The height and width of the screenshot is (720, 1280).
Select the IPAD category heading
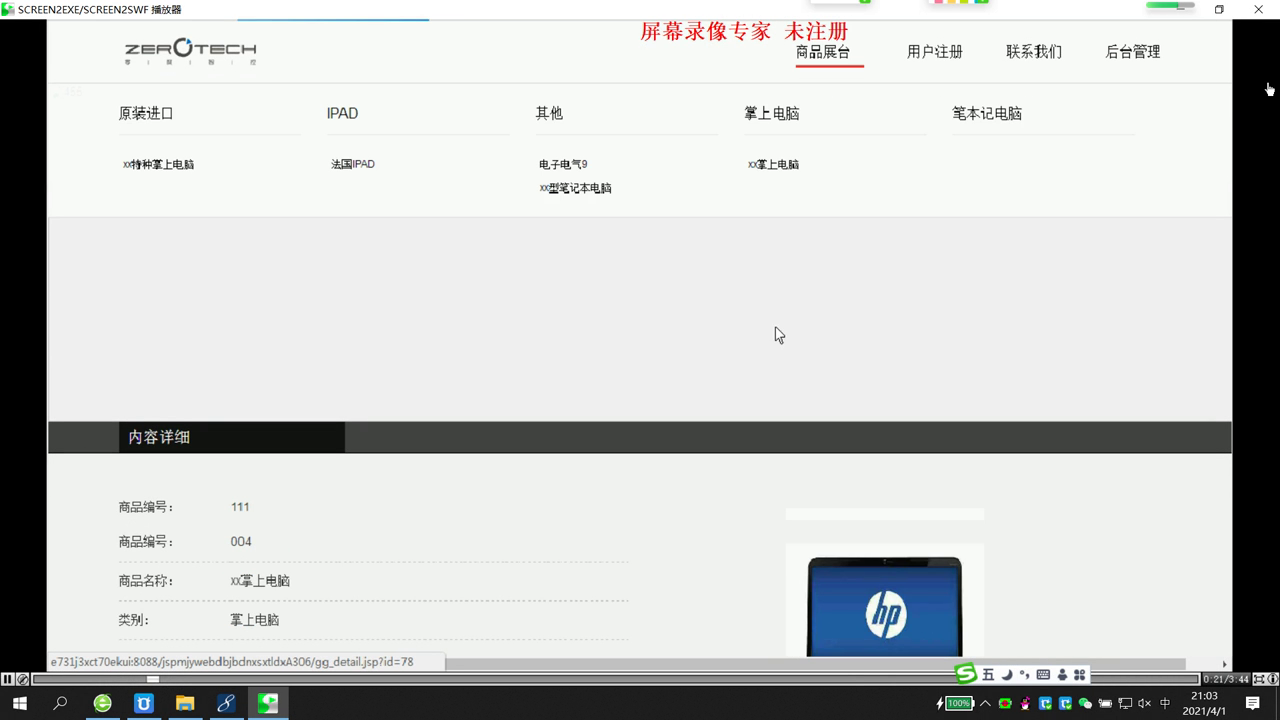342,113
